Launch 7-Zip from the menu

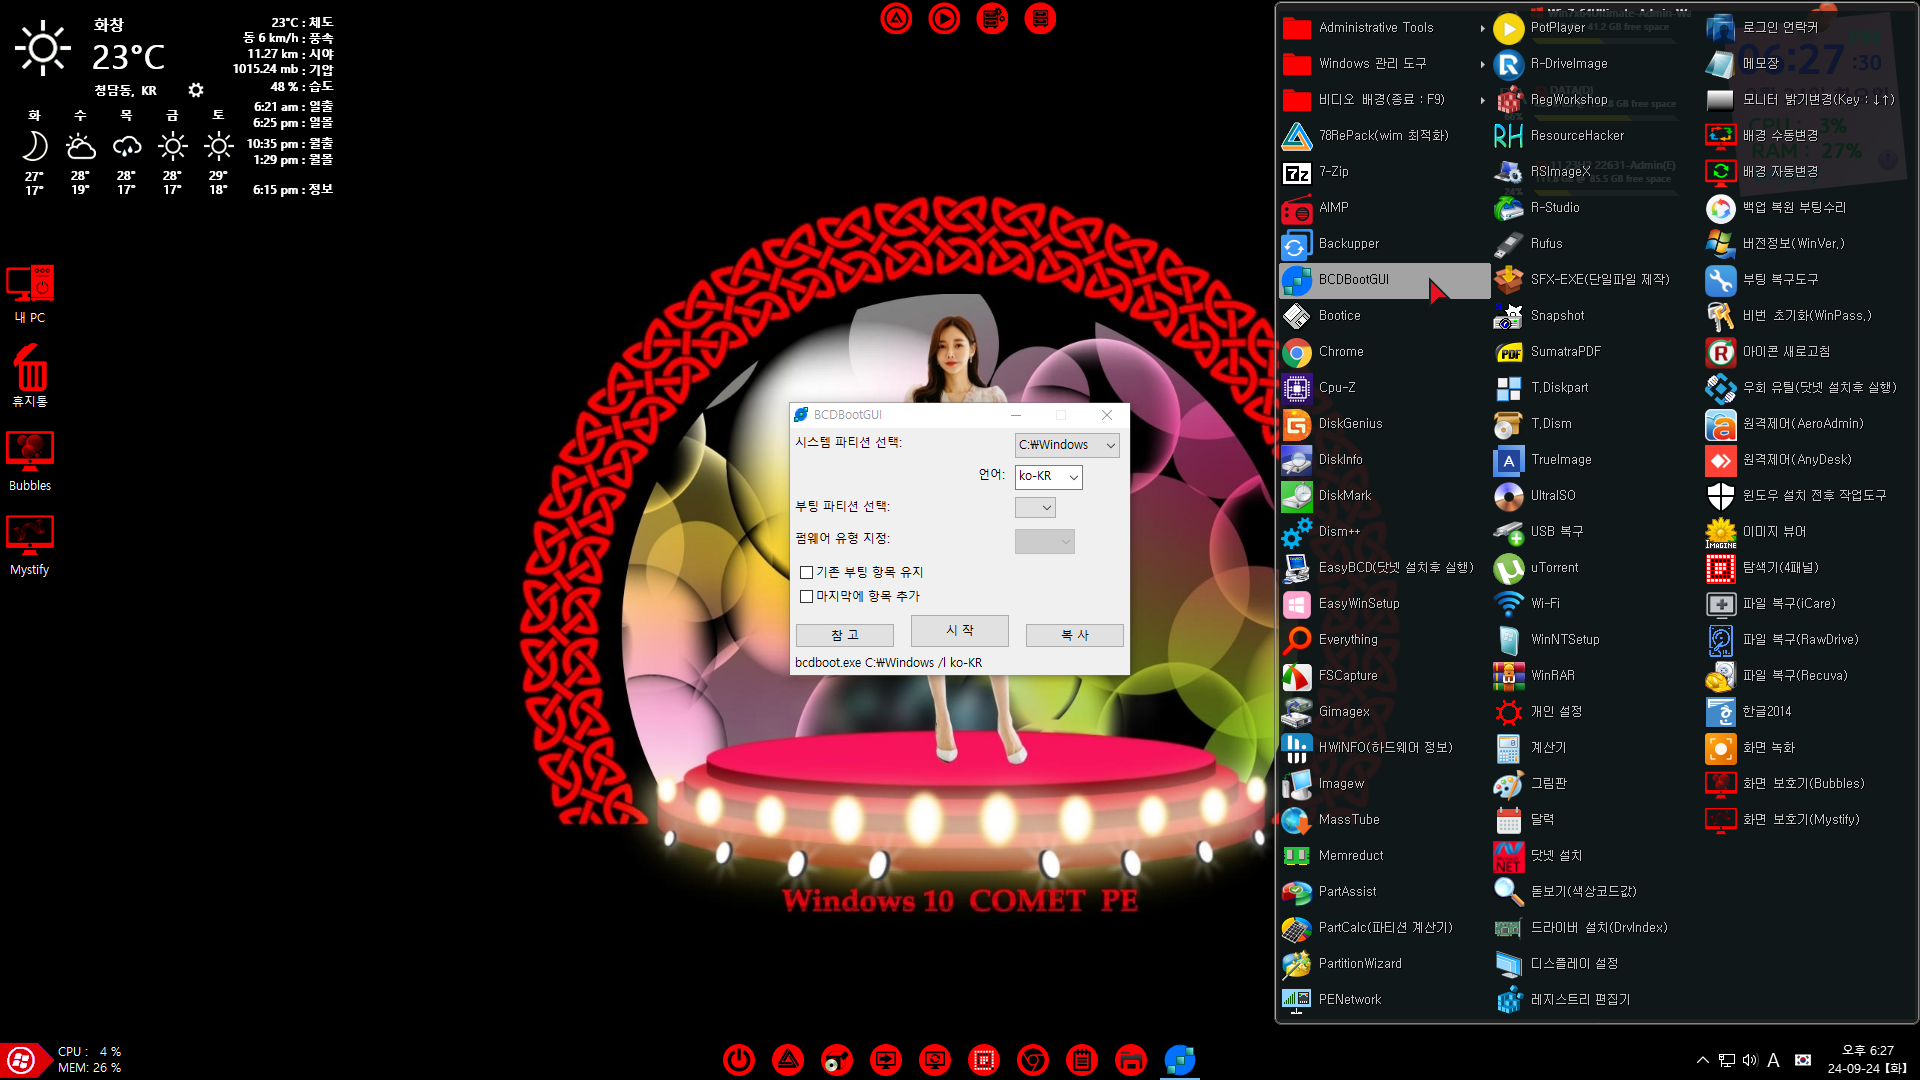[x=1384, y=172]
